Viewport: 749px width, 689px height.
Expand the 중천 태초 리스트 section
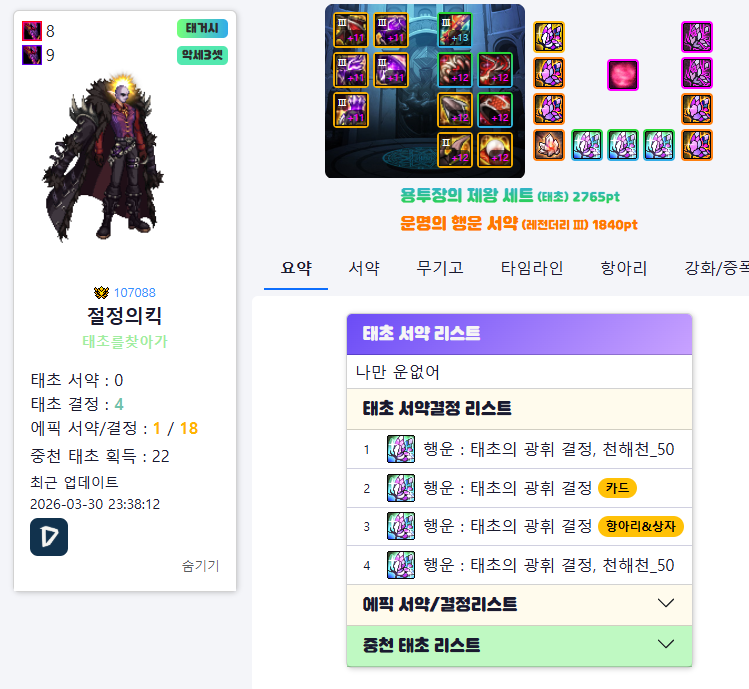pyautogui.click(x=519, y=646)
